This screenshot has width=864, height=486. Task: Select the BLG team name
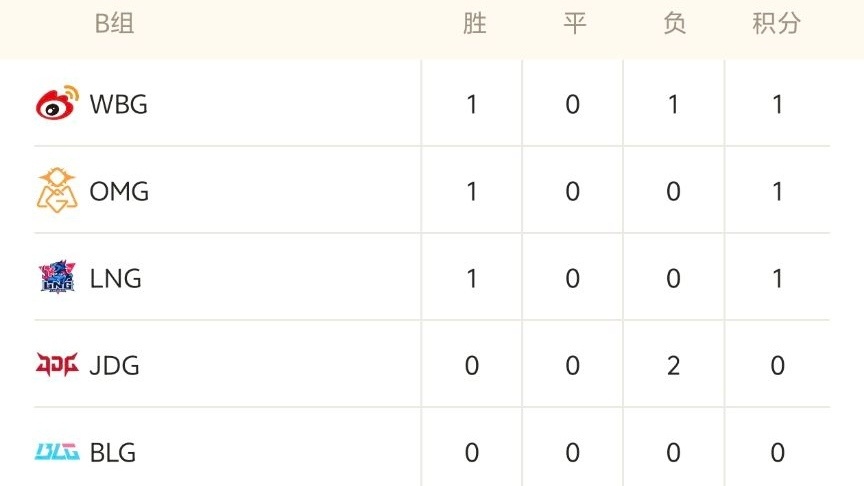112,452
